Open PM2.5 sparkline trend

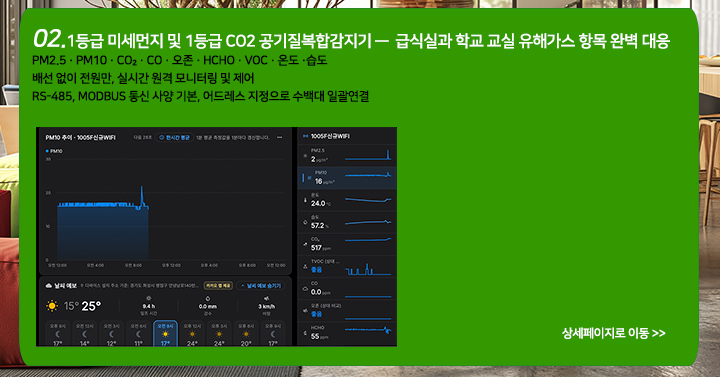[x=368, y=155]
